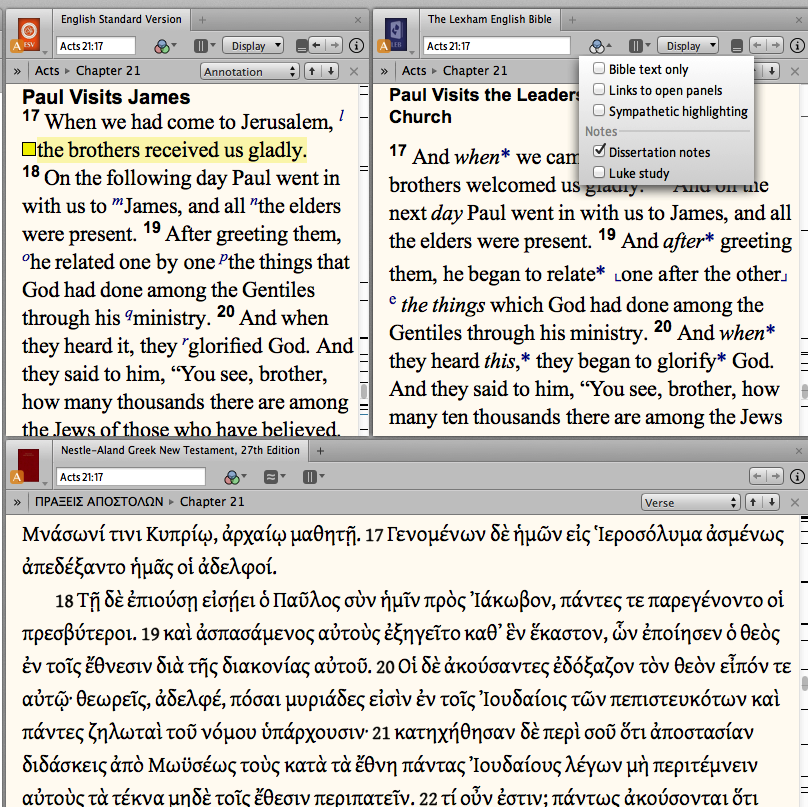The height and width of the screenshot is (807, 808).
Task: Click the LEB module book icon
Action: (396, 33)
